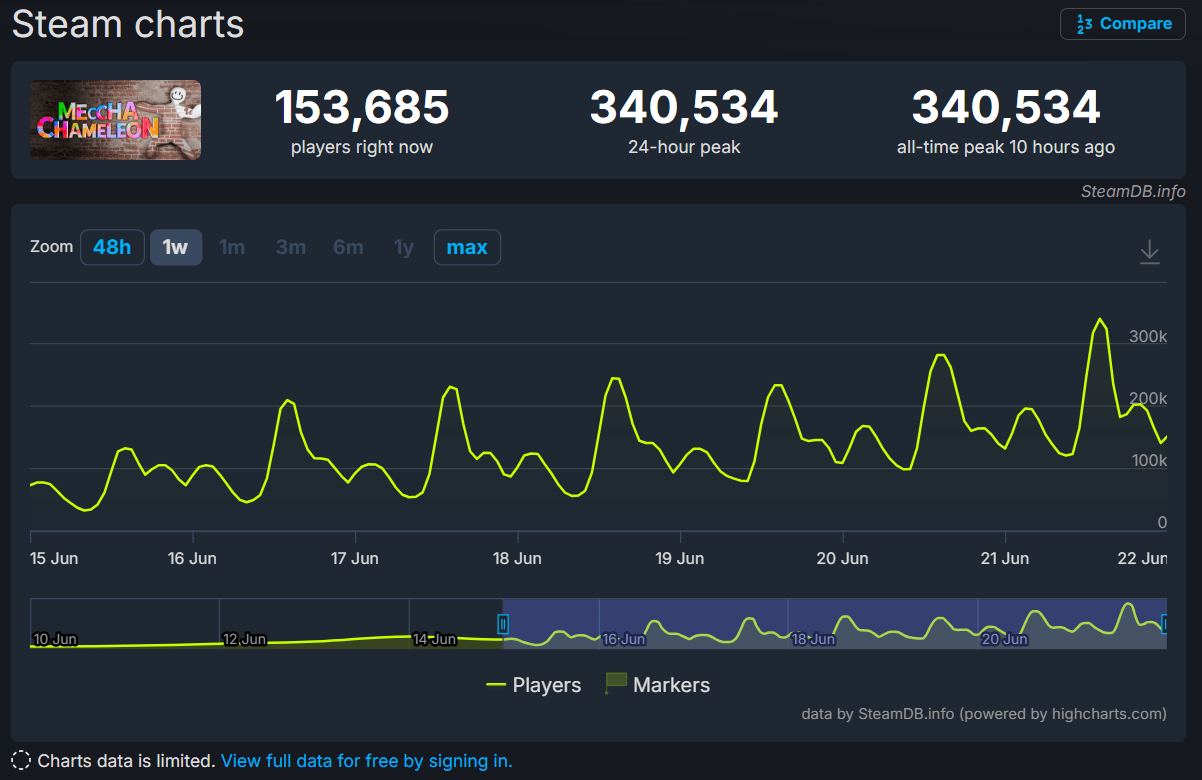Toggle the Markers series in legend
The image size is (1202, 780).
click(x=658, y=685)
